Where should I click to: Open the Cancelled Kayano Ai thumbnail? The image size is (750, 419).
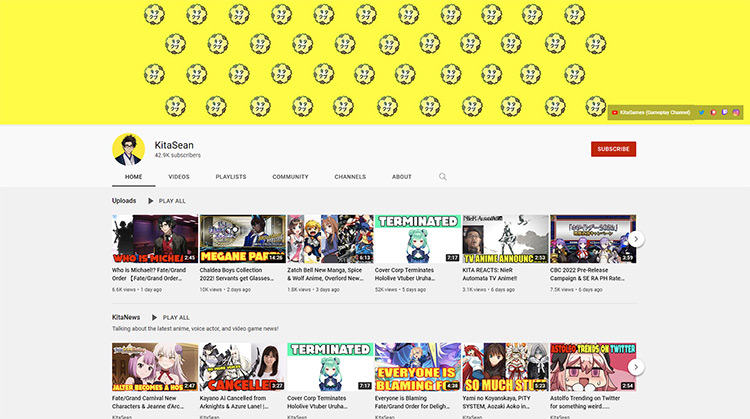[243, 367]
